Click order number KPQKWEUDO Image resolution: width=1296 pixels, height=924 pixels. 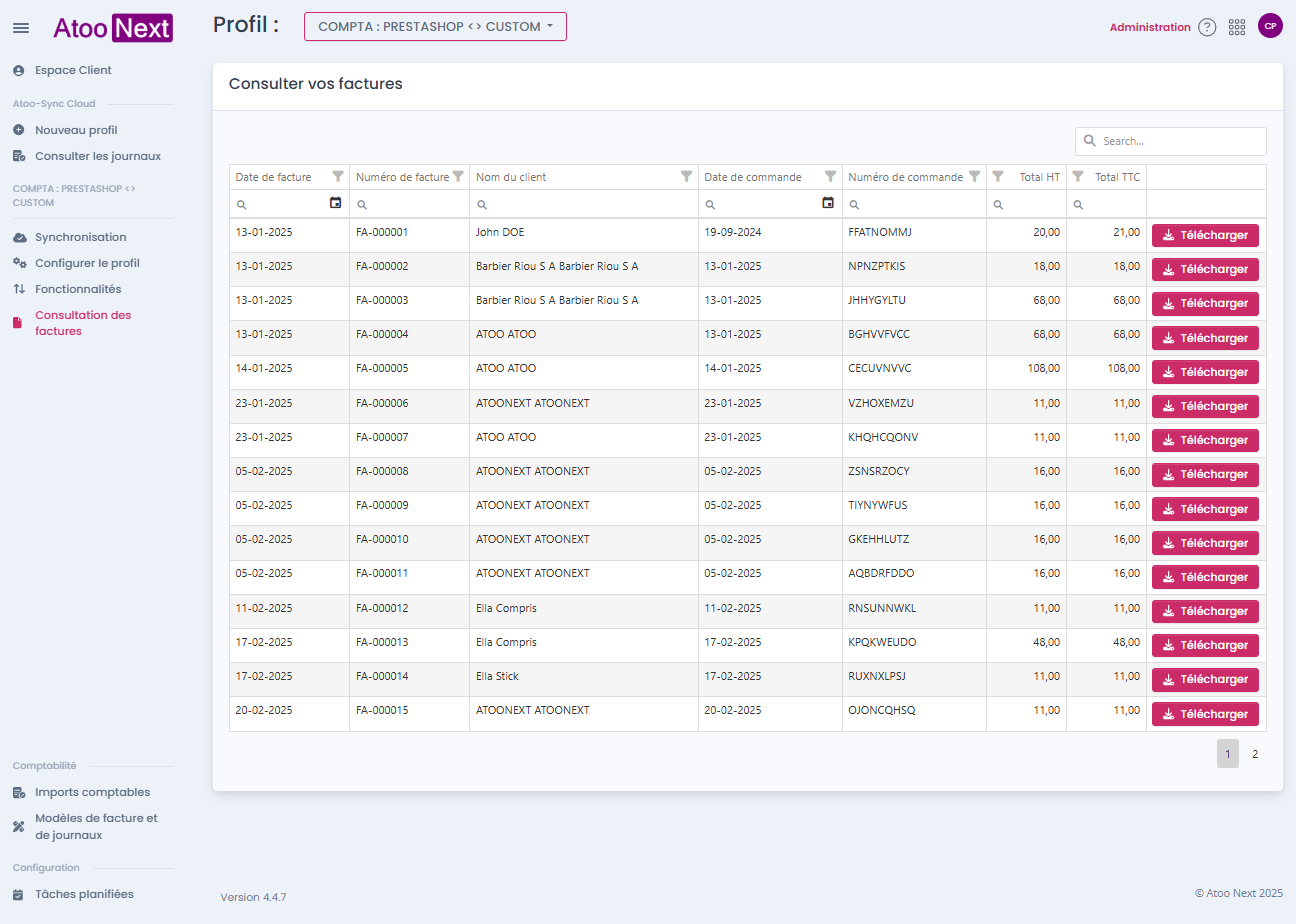pyautogui.click(x=882, y=642)
